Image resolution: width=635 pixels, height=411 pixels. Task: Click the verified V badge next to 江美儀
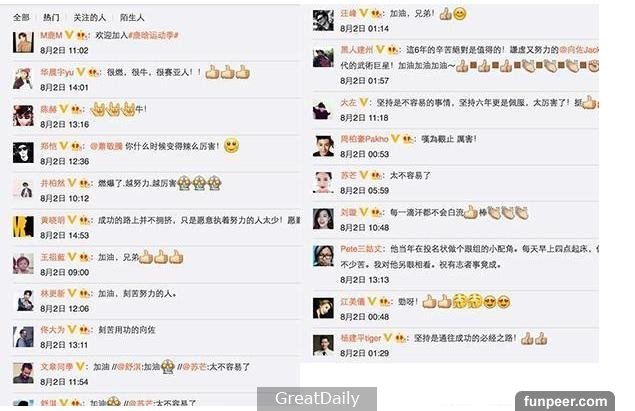pos(372,302)
